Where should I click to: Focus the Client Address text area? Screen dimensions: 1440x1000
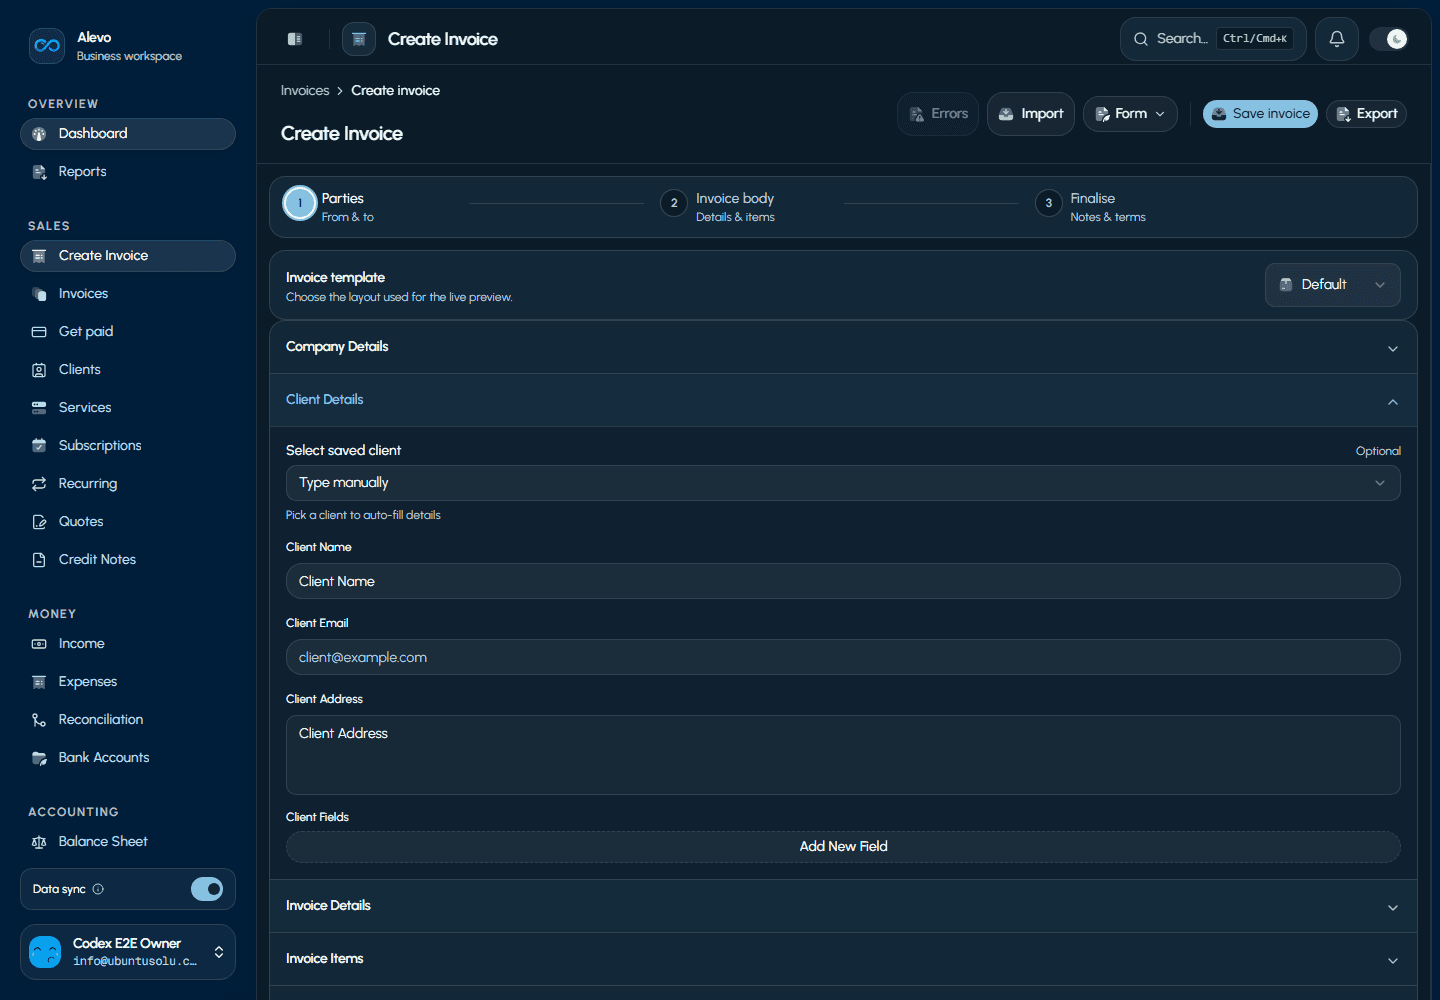[x=843, y=755]
